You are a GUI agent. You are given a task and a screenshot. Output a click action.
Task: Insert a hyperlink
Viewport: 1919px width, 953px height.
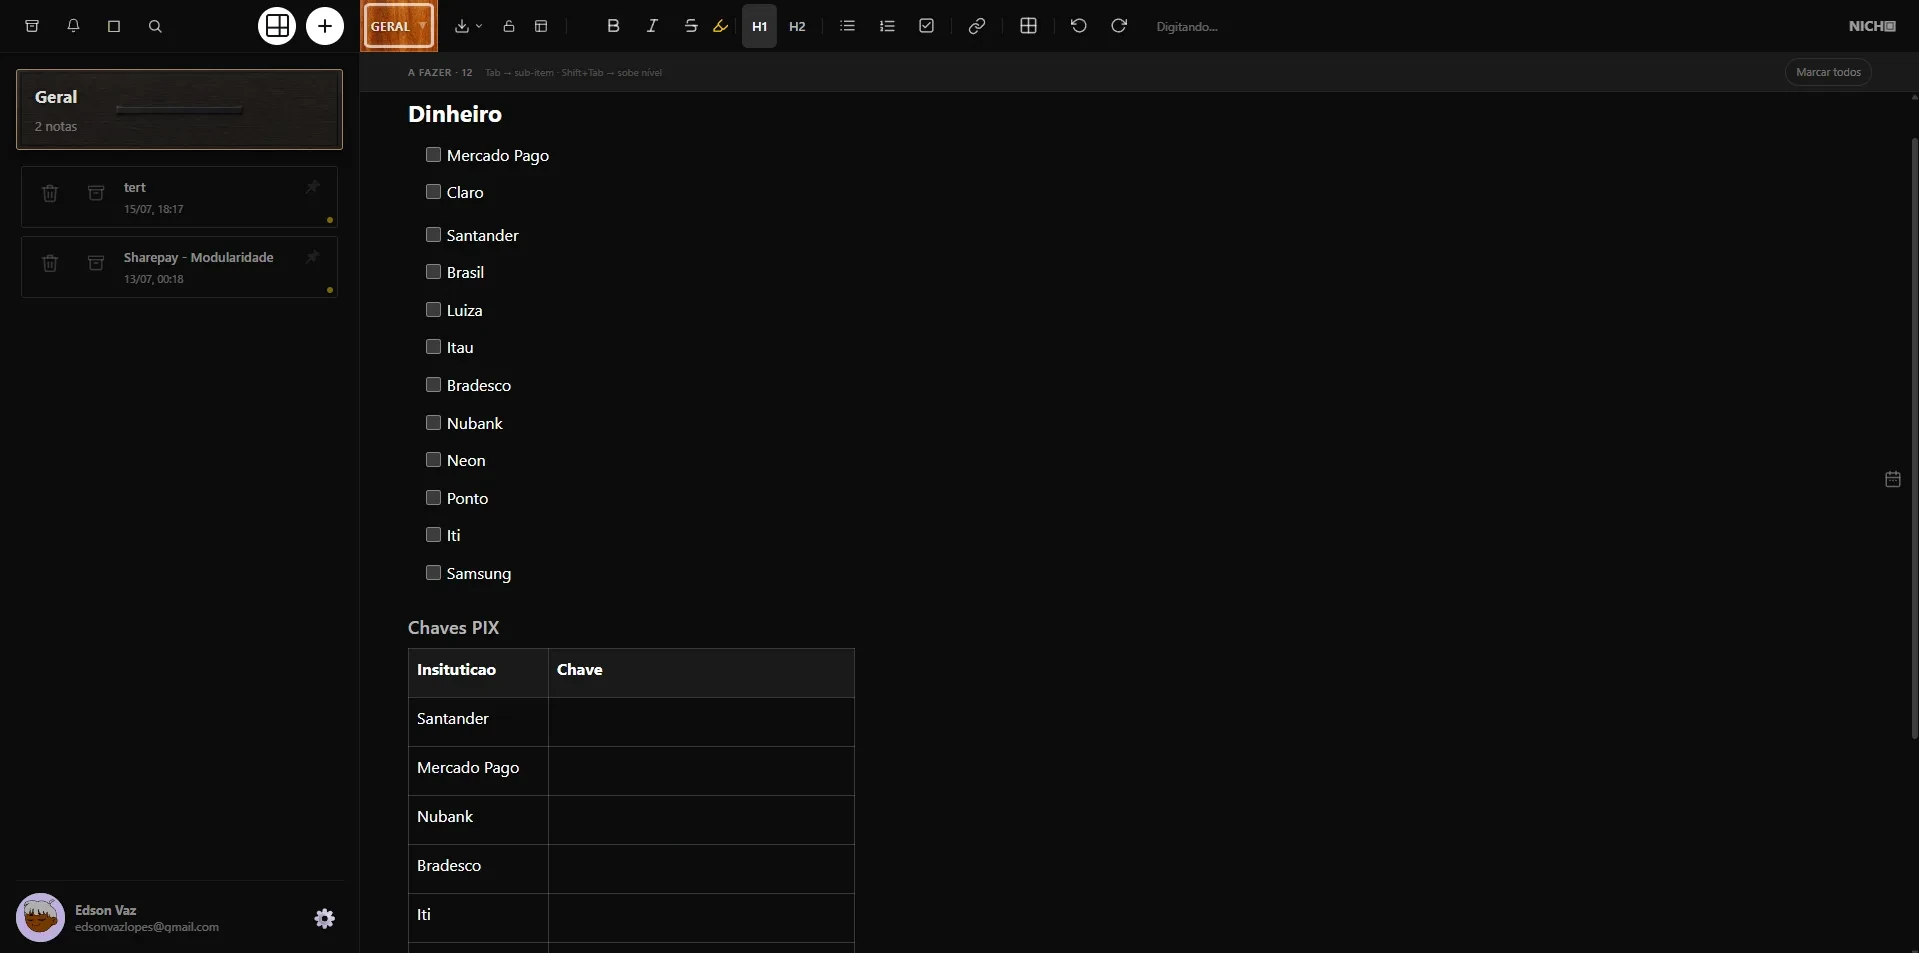point(977,26)
